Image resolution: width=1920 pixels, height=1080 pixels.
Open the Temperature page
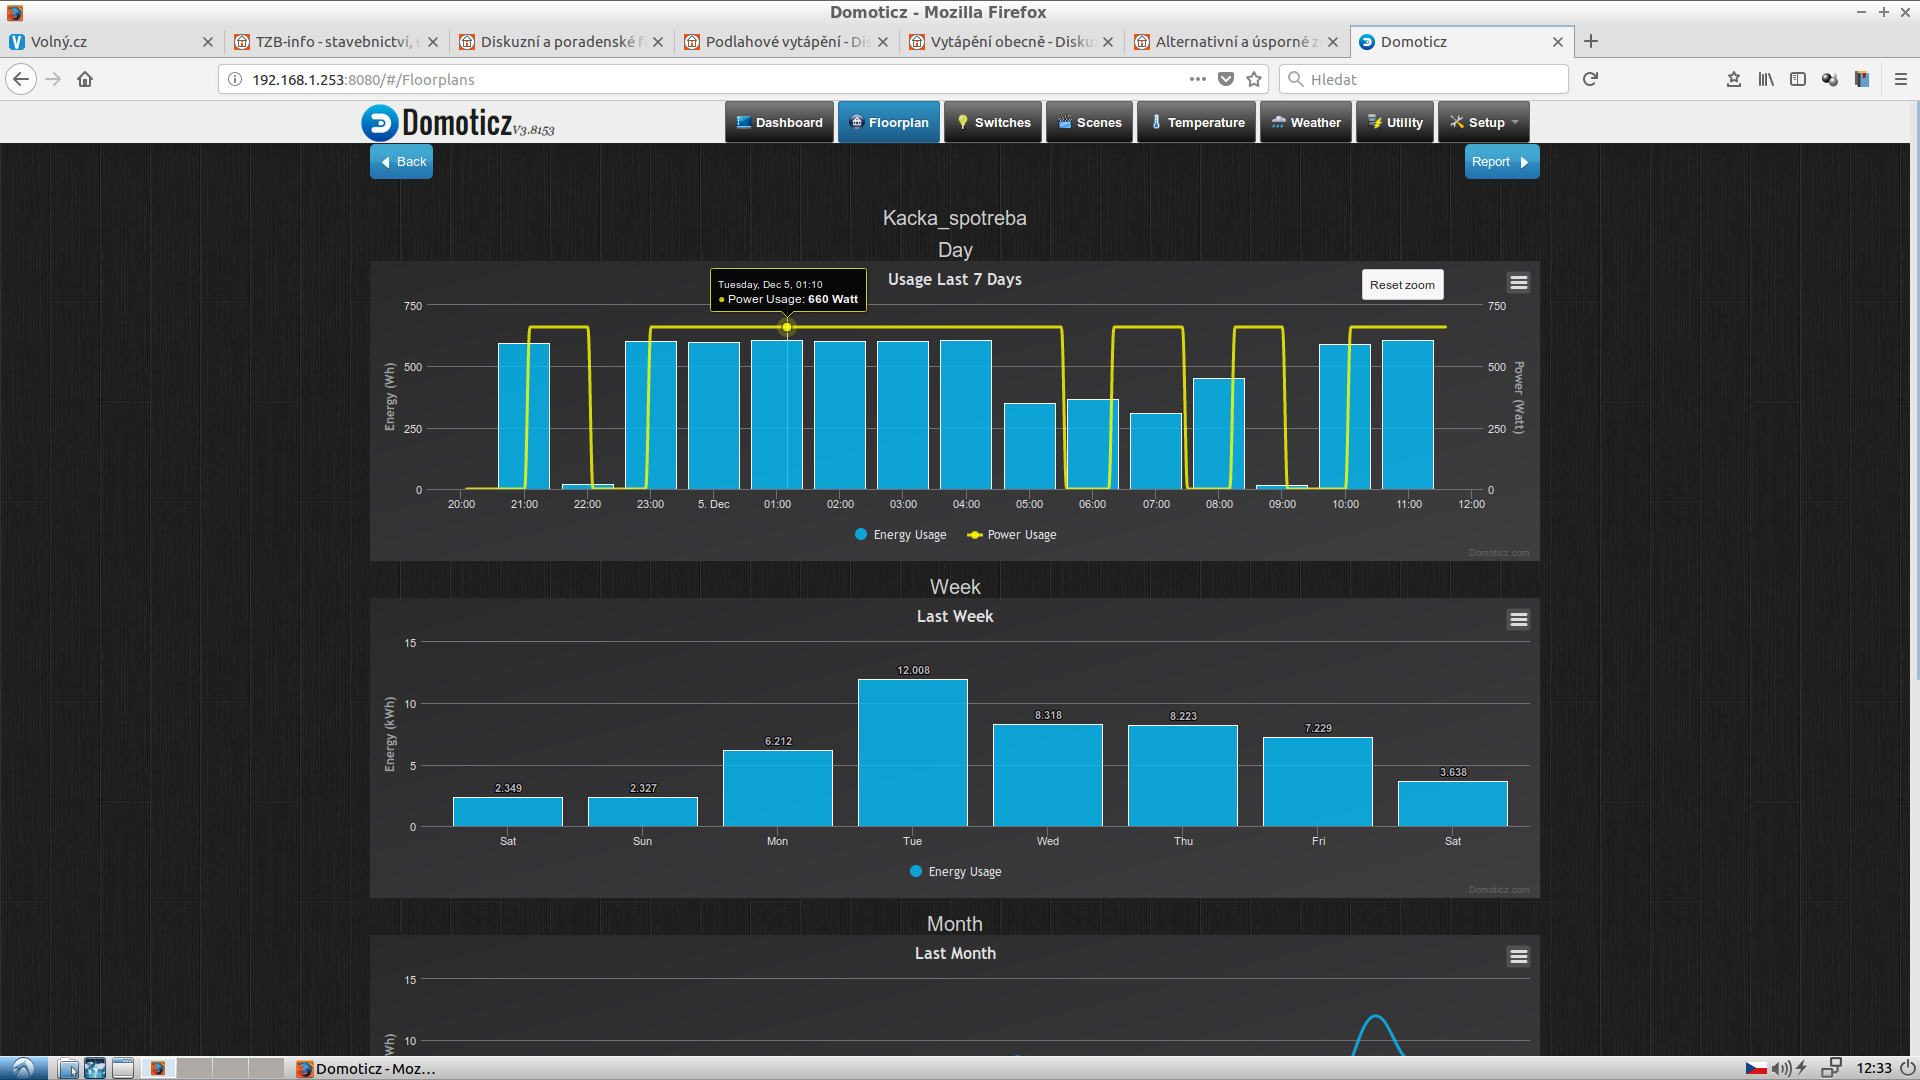click(x=1197, y=122)
